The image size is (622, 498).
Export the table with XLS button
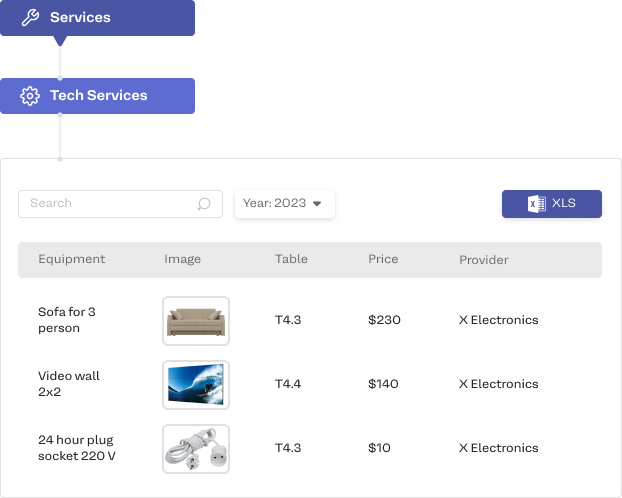pos(552,204)
